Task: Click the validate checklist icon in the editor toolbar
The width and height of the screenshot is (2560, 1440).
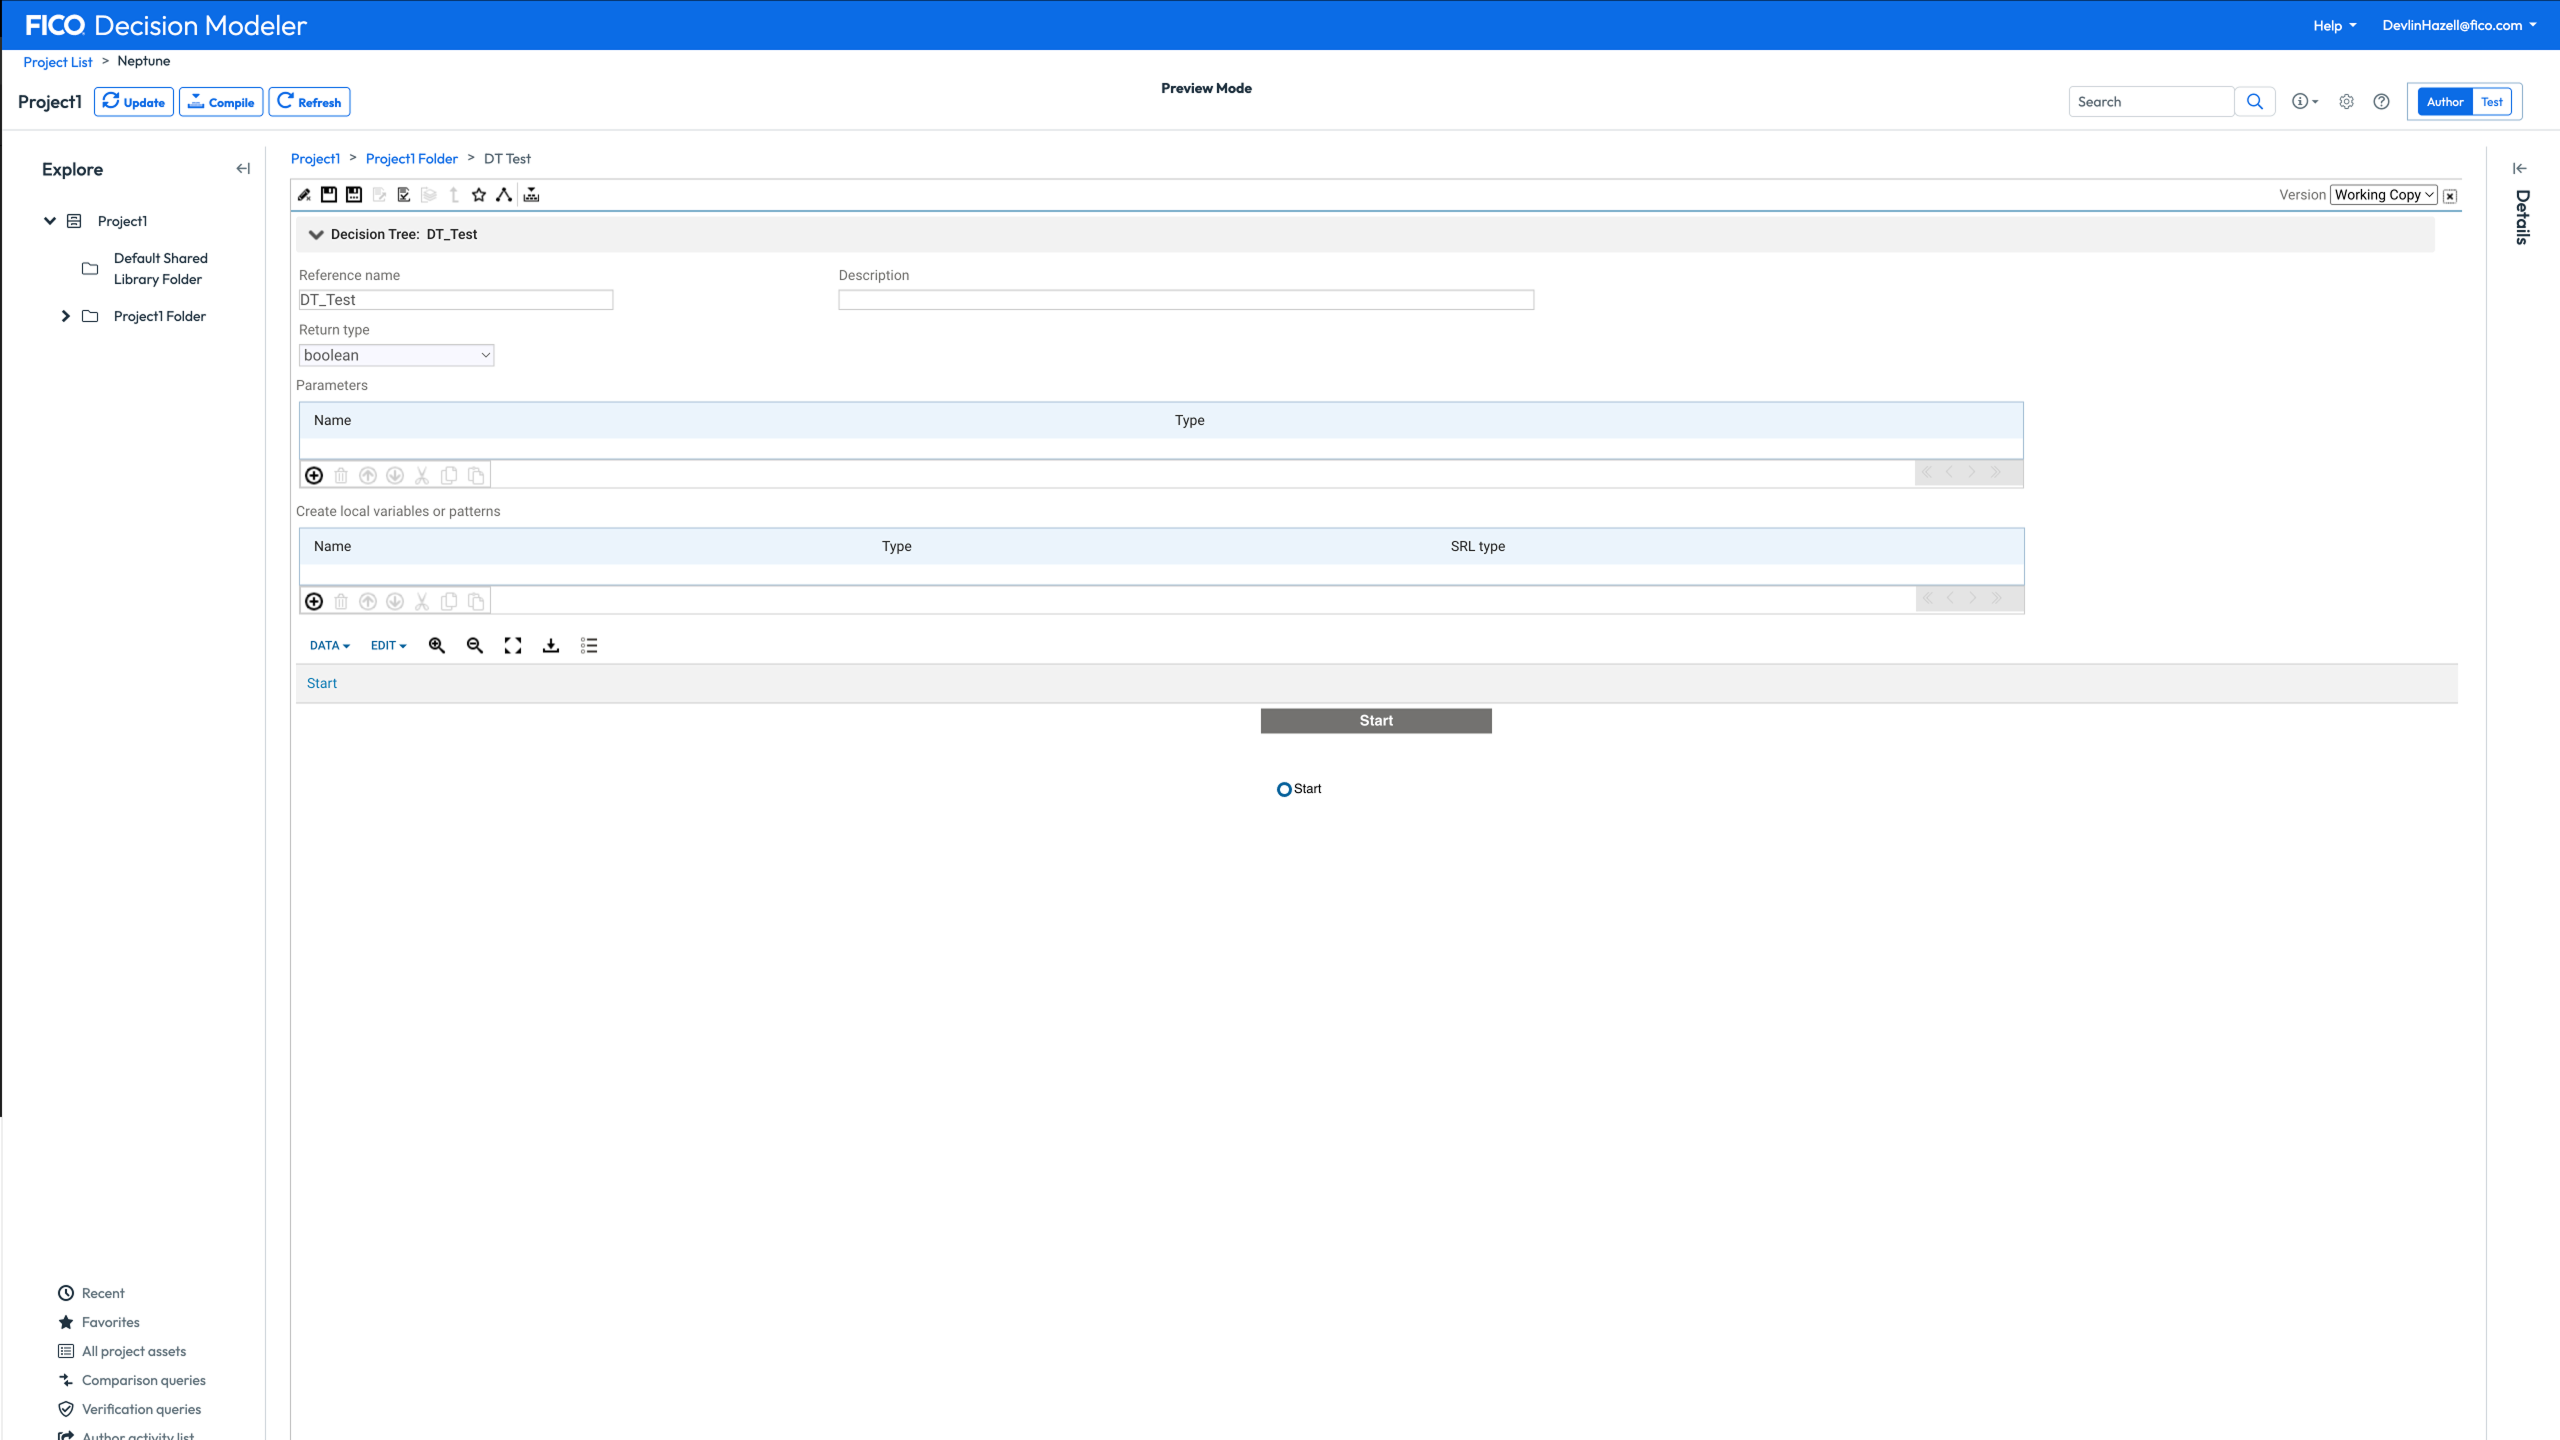Action: [x=404, y=195]
